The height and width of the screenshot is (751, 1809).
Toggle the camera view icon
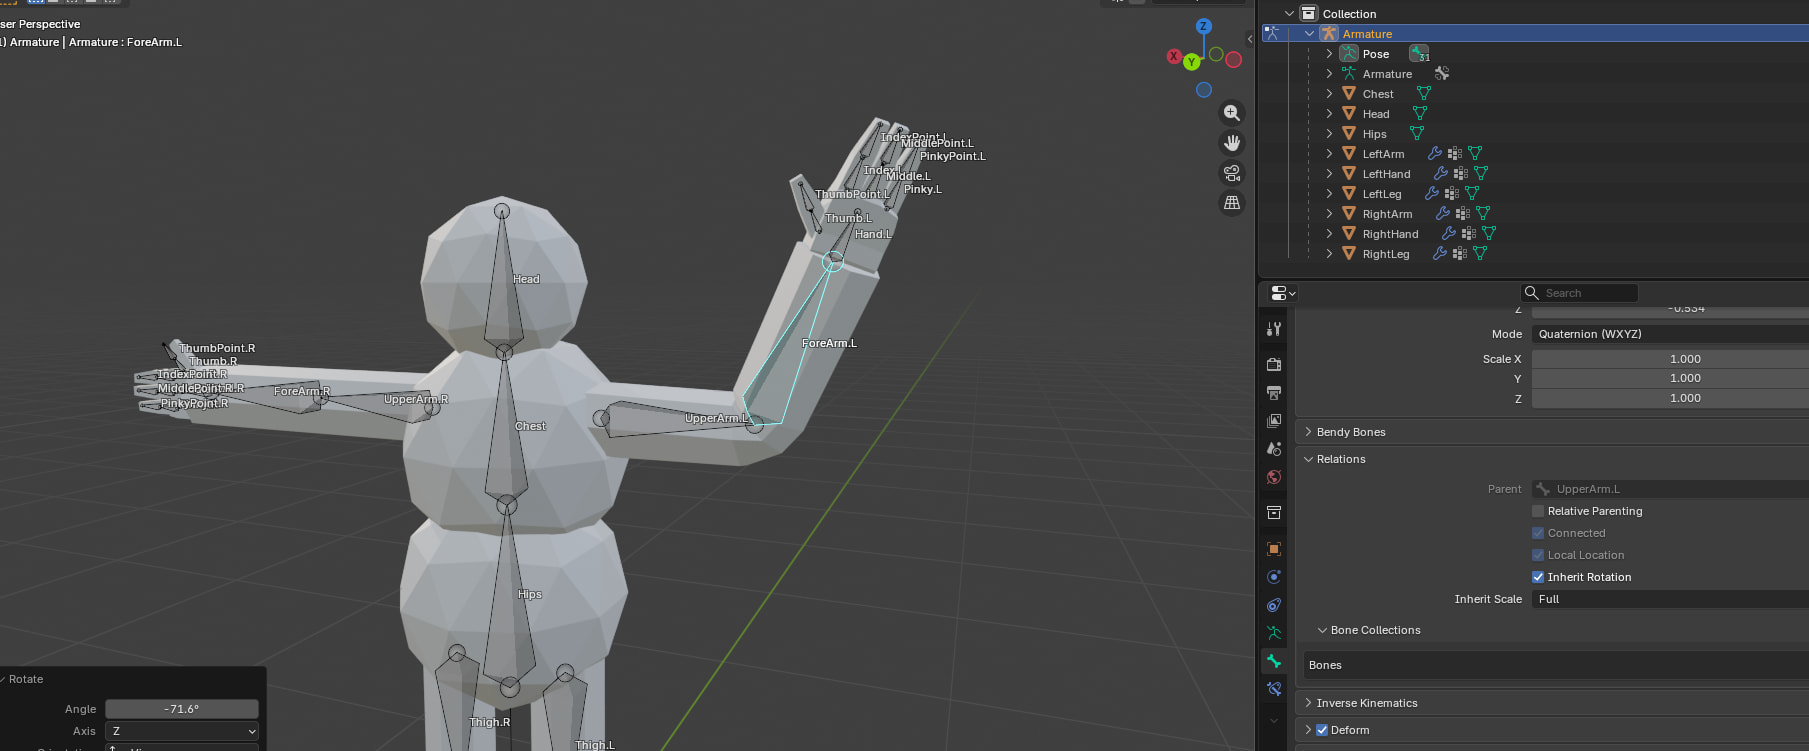1232,173
